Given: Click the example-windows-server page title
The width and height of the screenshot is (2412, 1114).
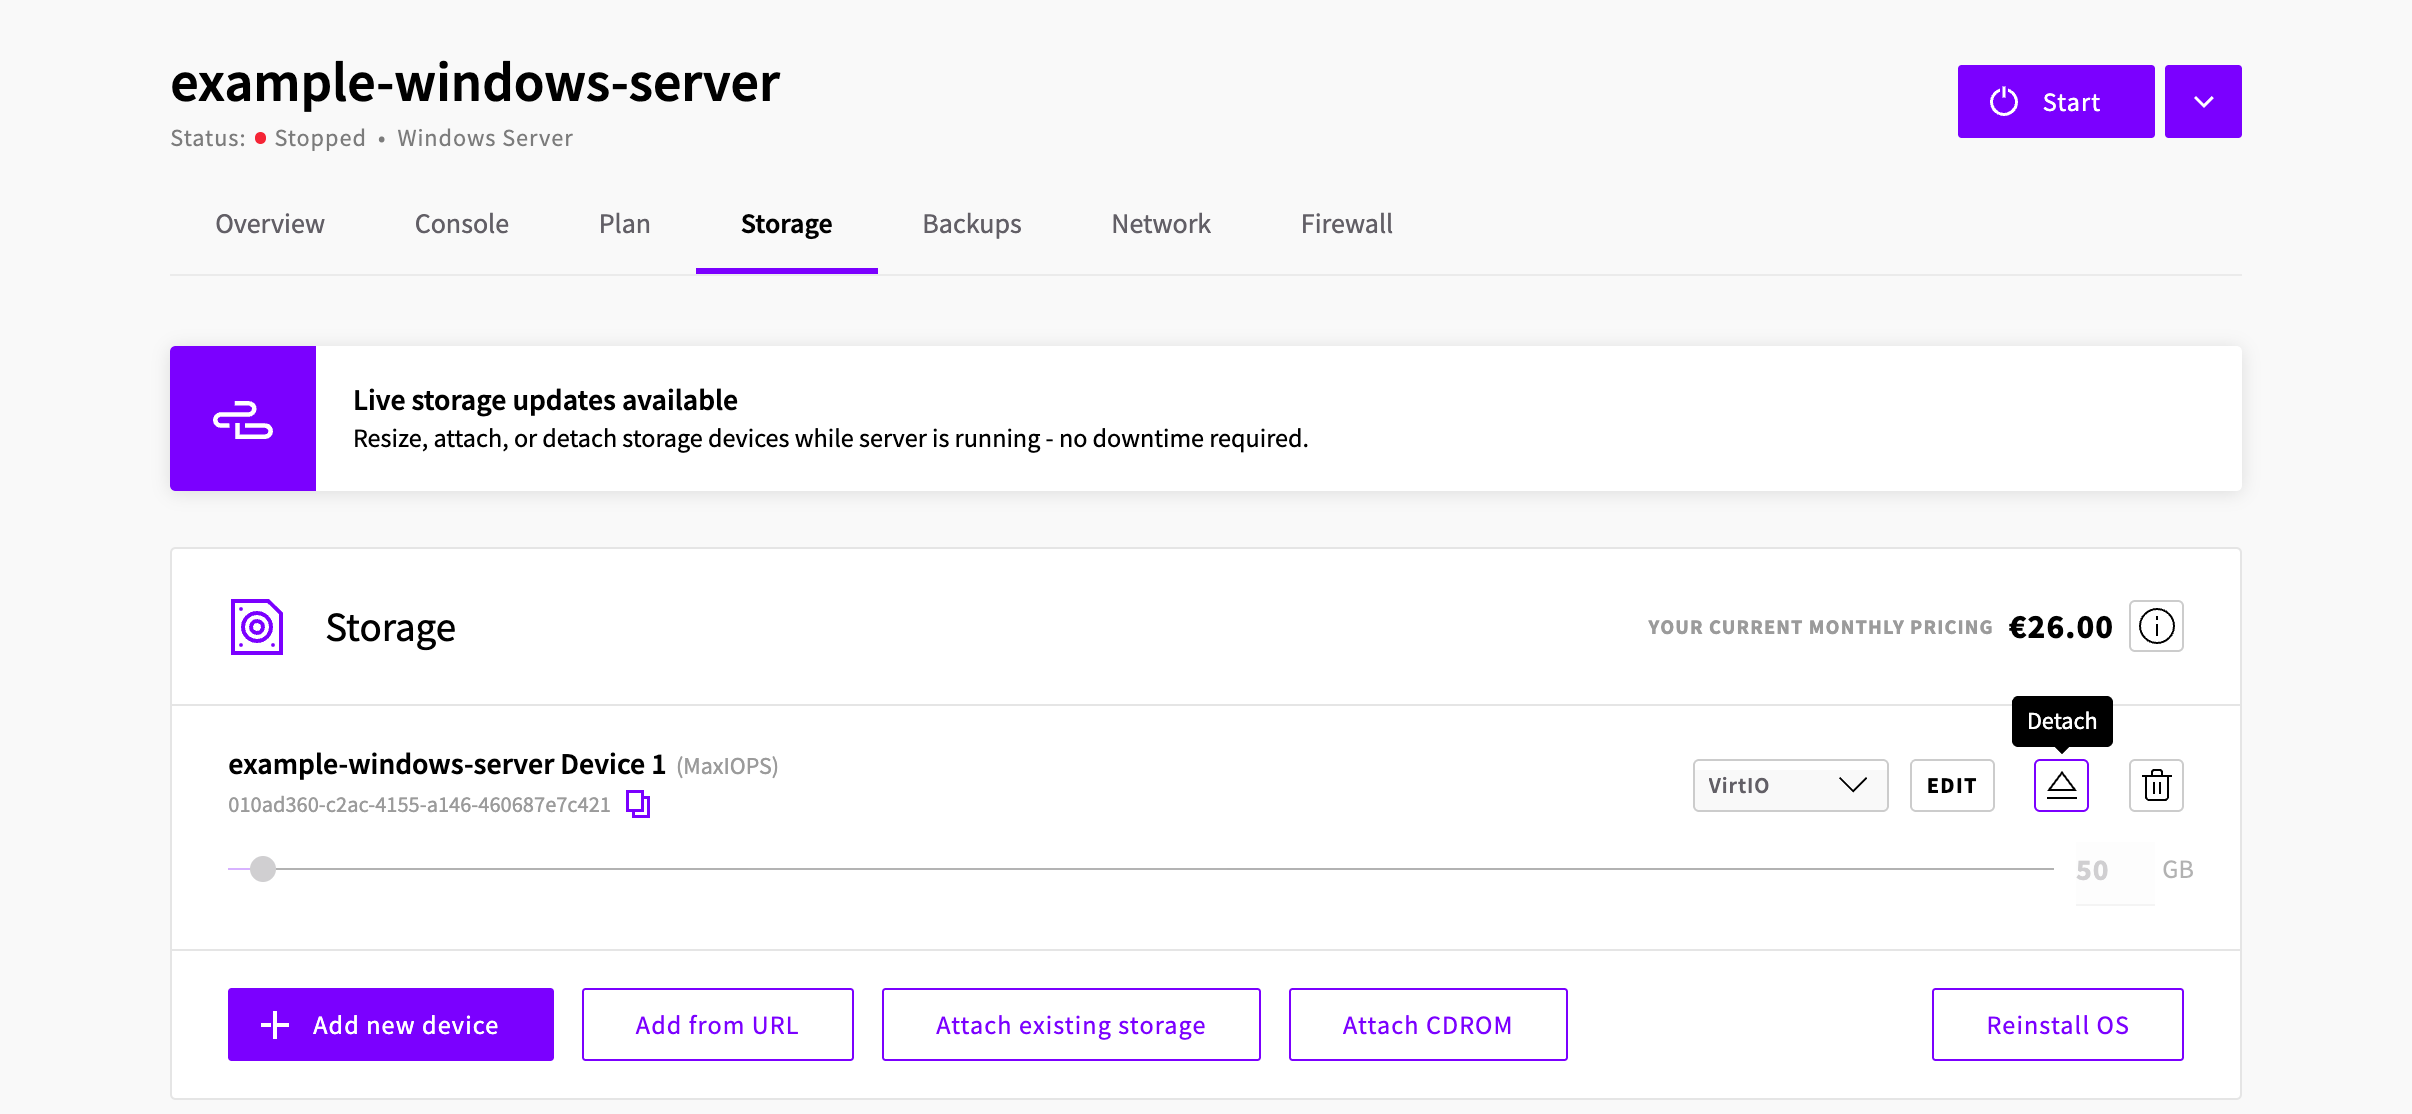Looking at the screenshot, I should pos(475,82).
